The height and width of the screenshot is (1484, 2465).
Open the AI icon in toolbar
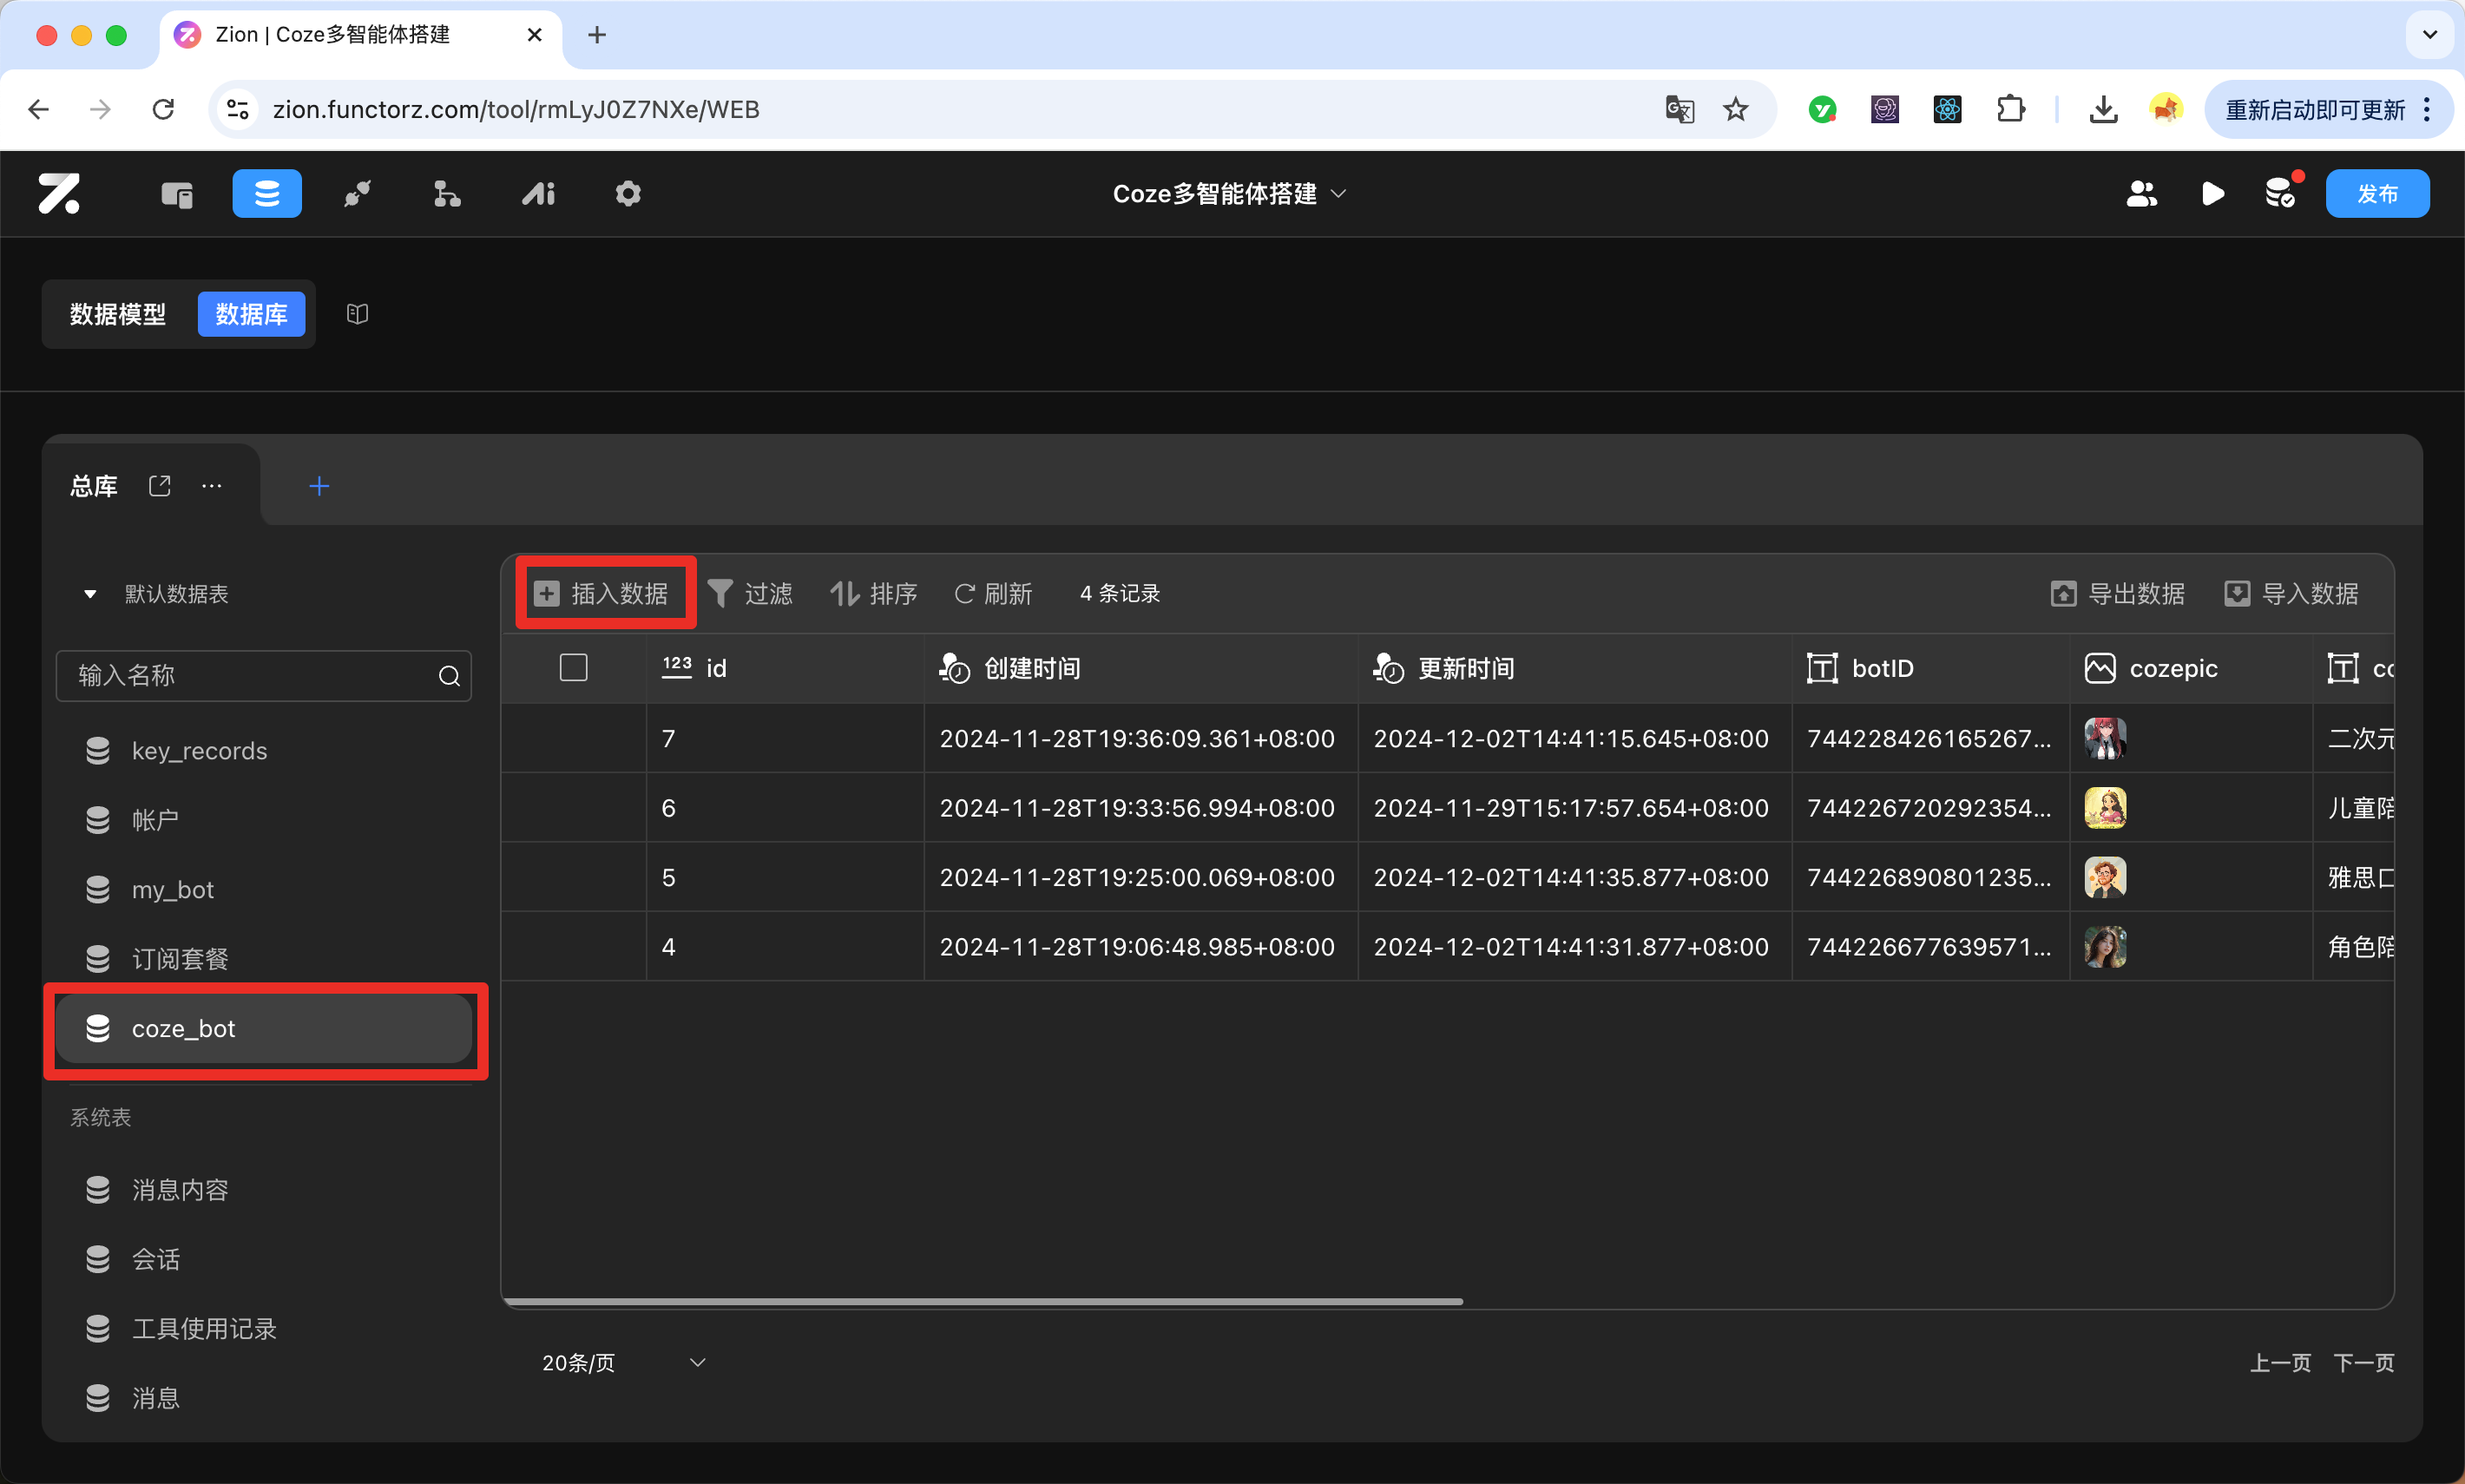pyautogui.click(x=538, y=194)
